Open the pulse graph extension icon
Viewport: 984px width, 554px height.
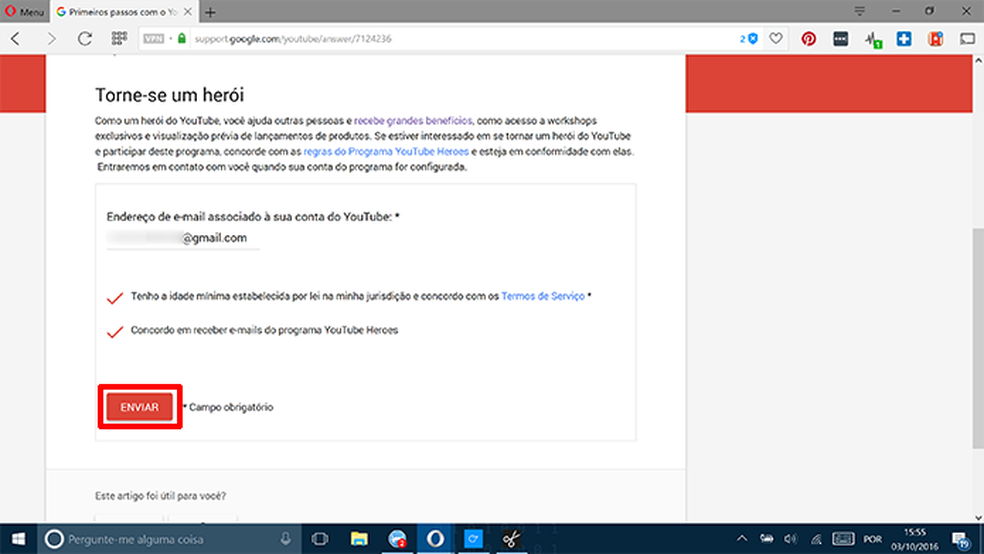pos(873,40)
